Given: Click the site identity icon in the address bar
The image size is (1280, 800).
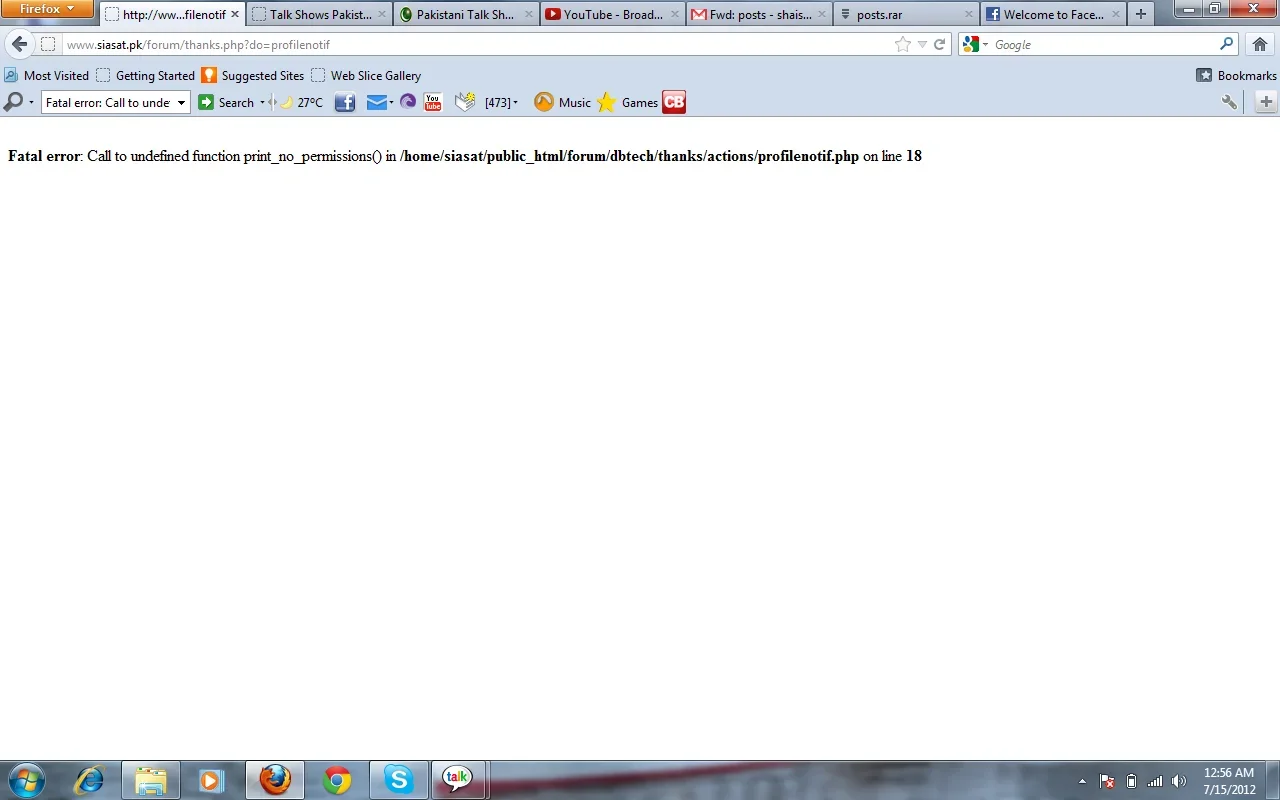Looking at the screenshot, I should tap(48, 44).
